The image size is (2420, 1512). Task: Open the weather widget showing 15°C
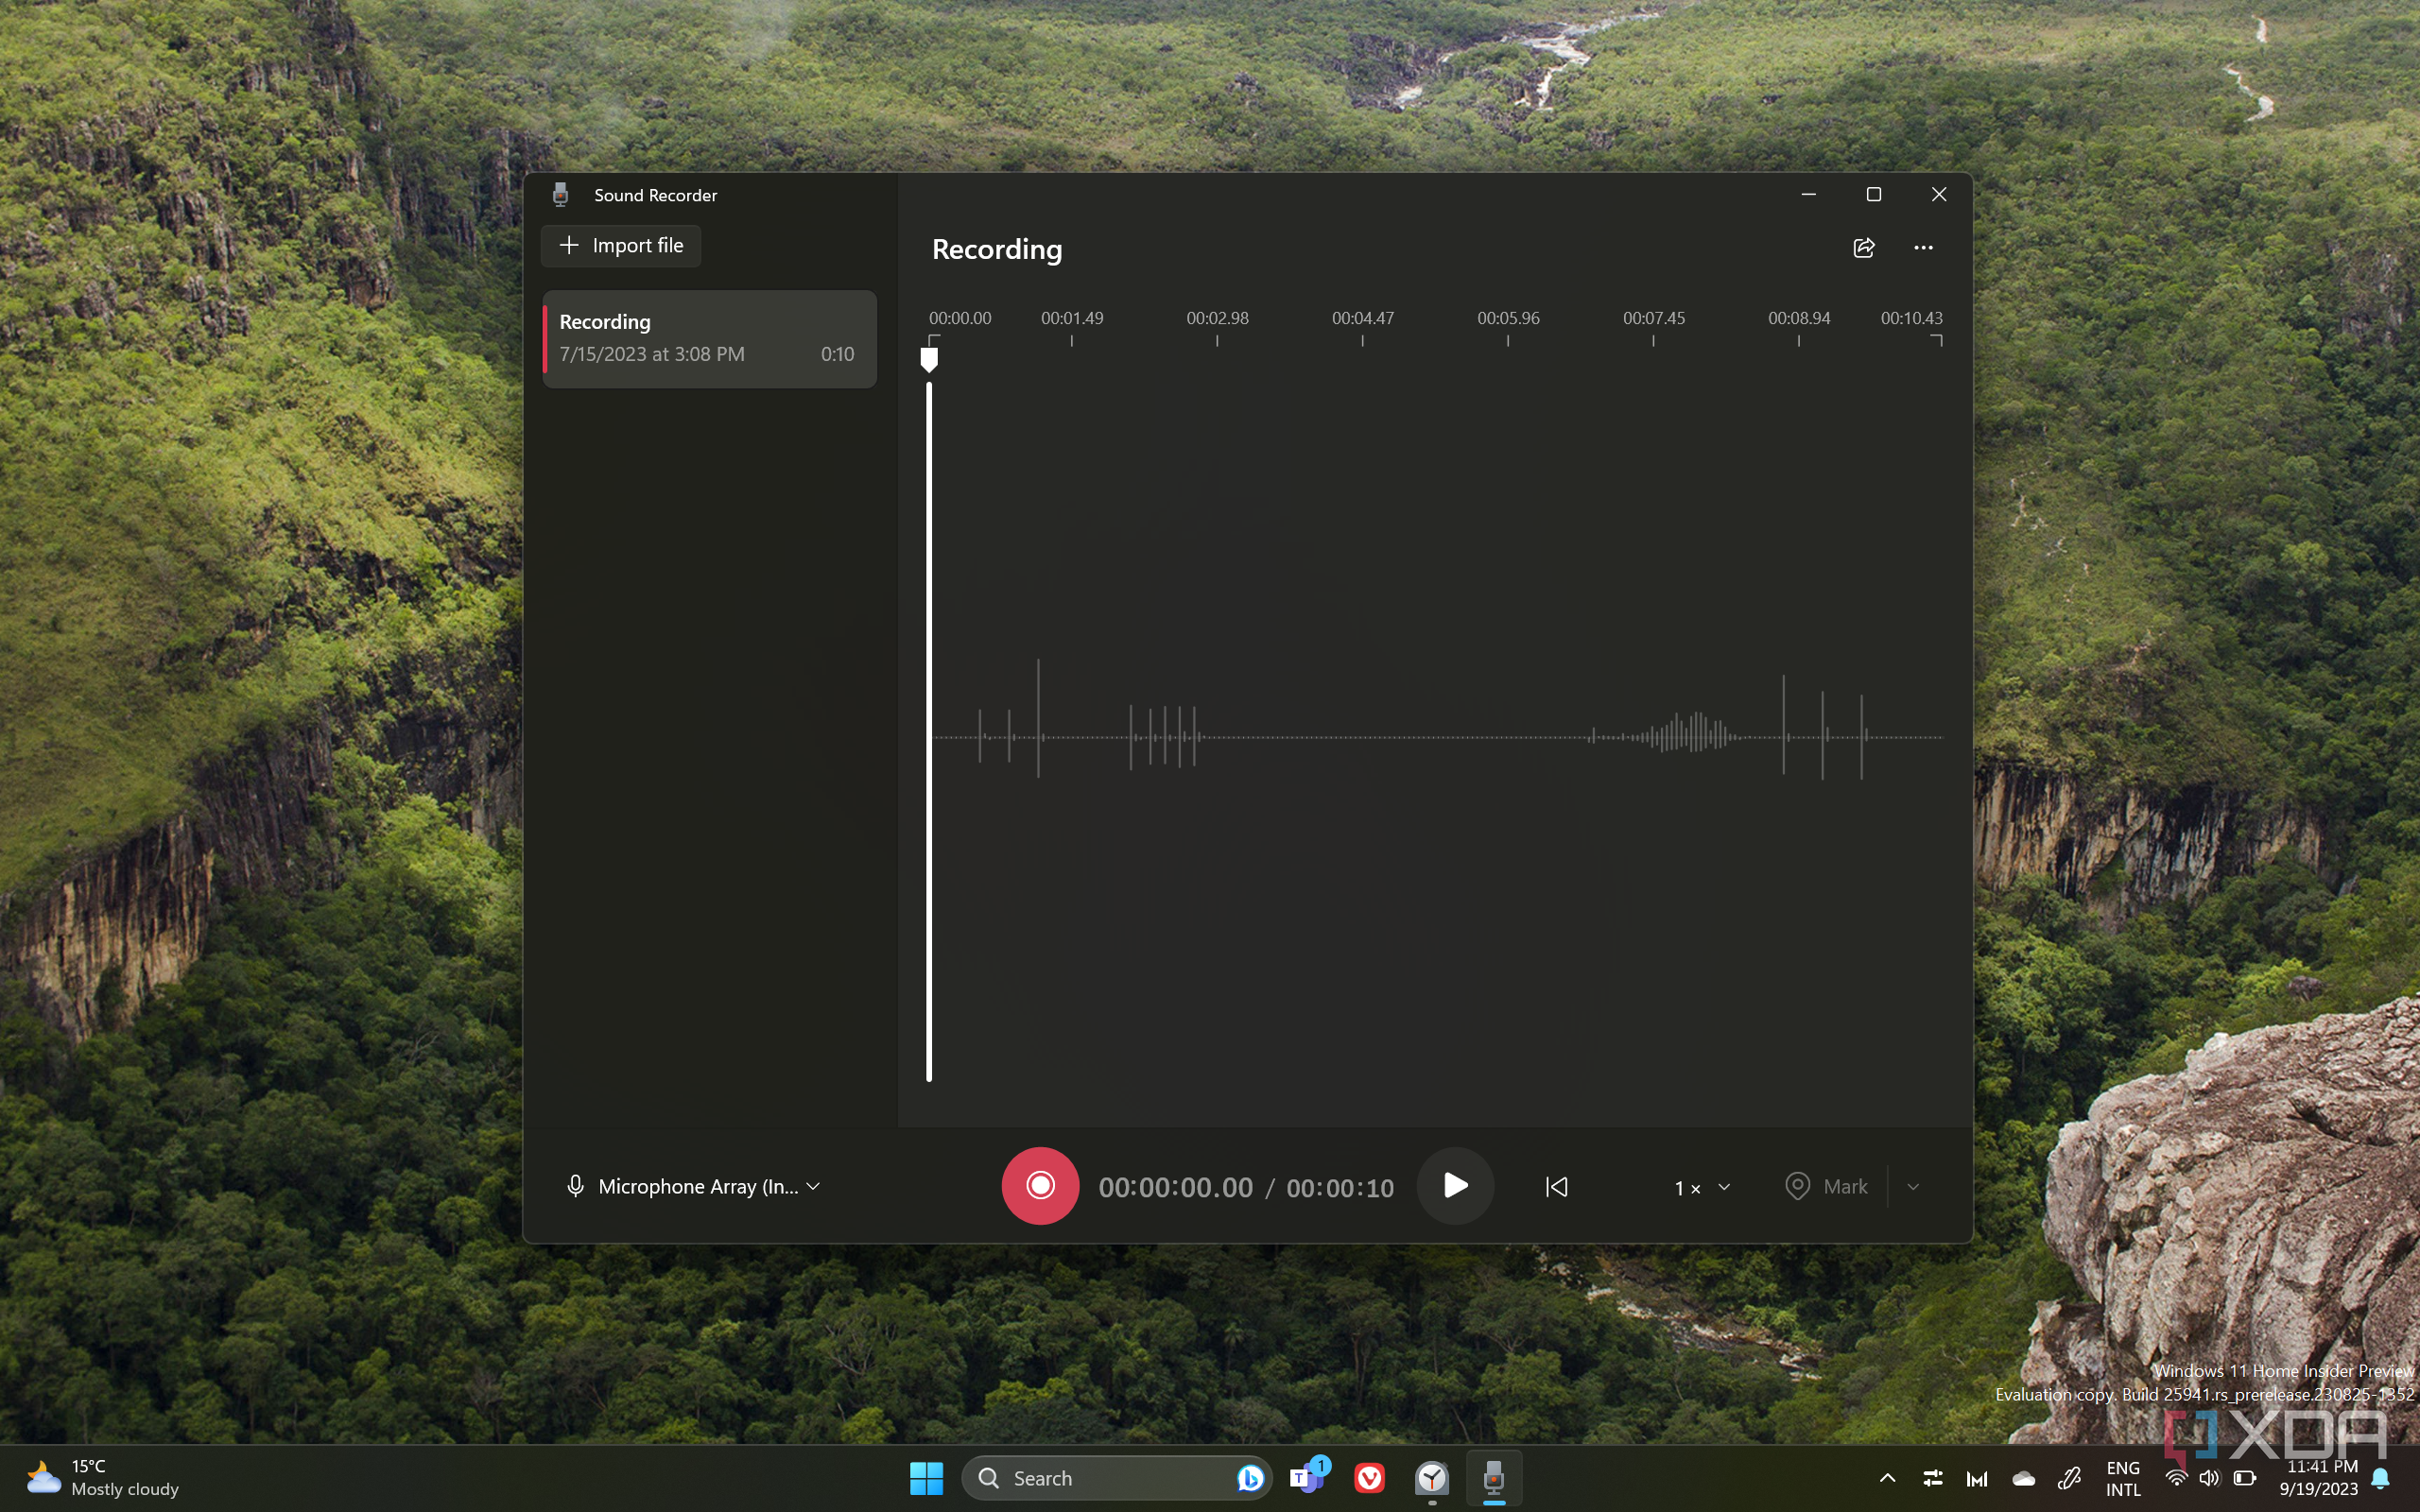point(102,1478)
